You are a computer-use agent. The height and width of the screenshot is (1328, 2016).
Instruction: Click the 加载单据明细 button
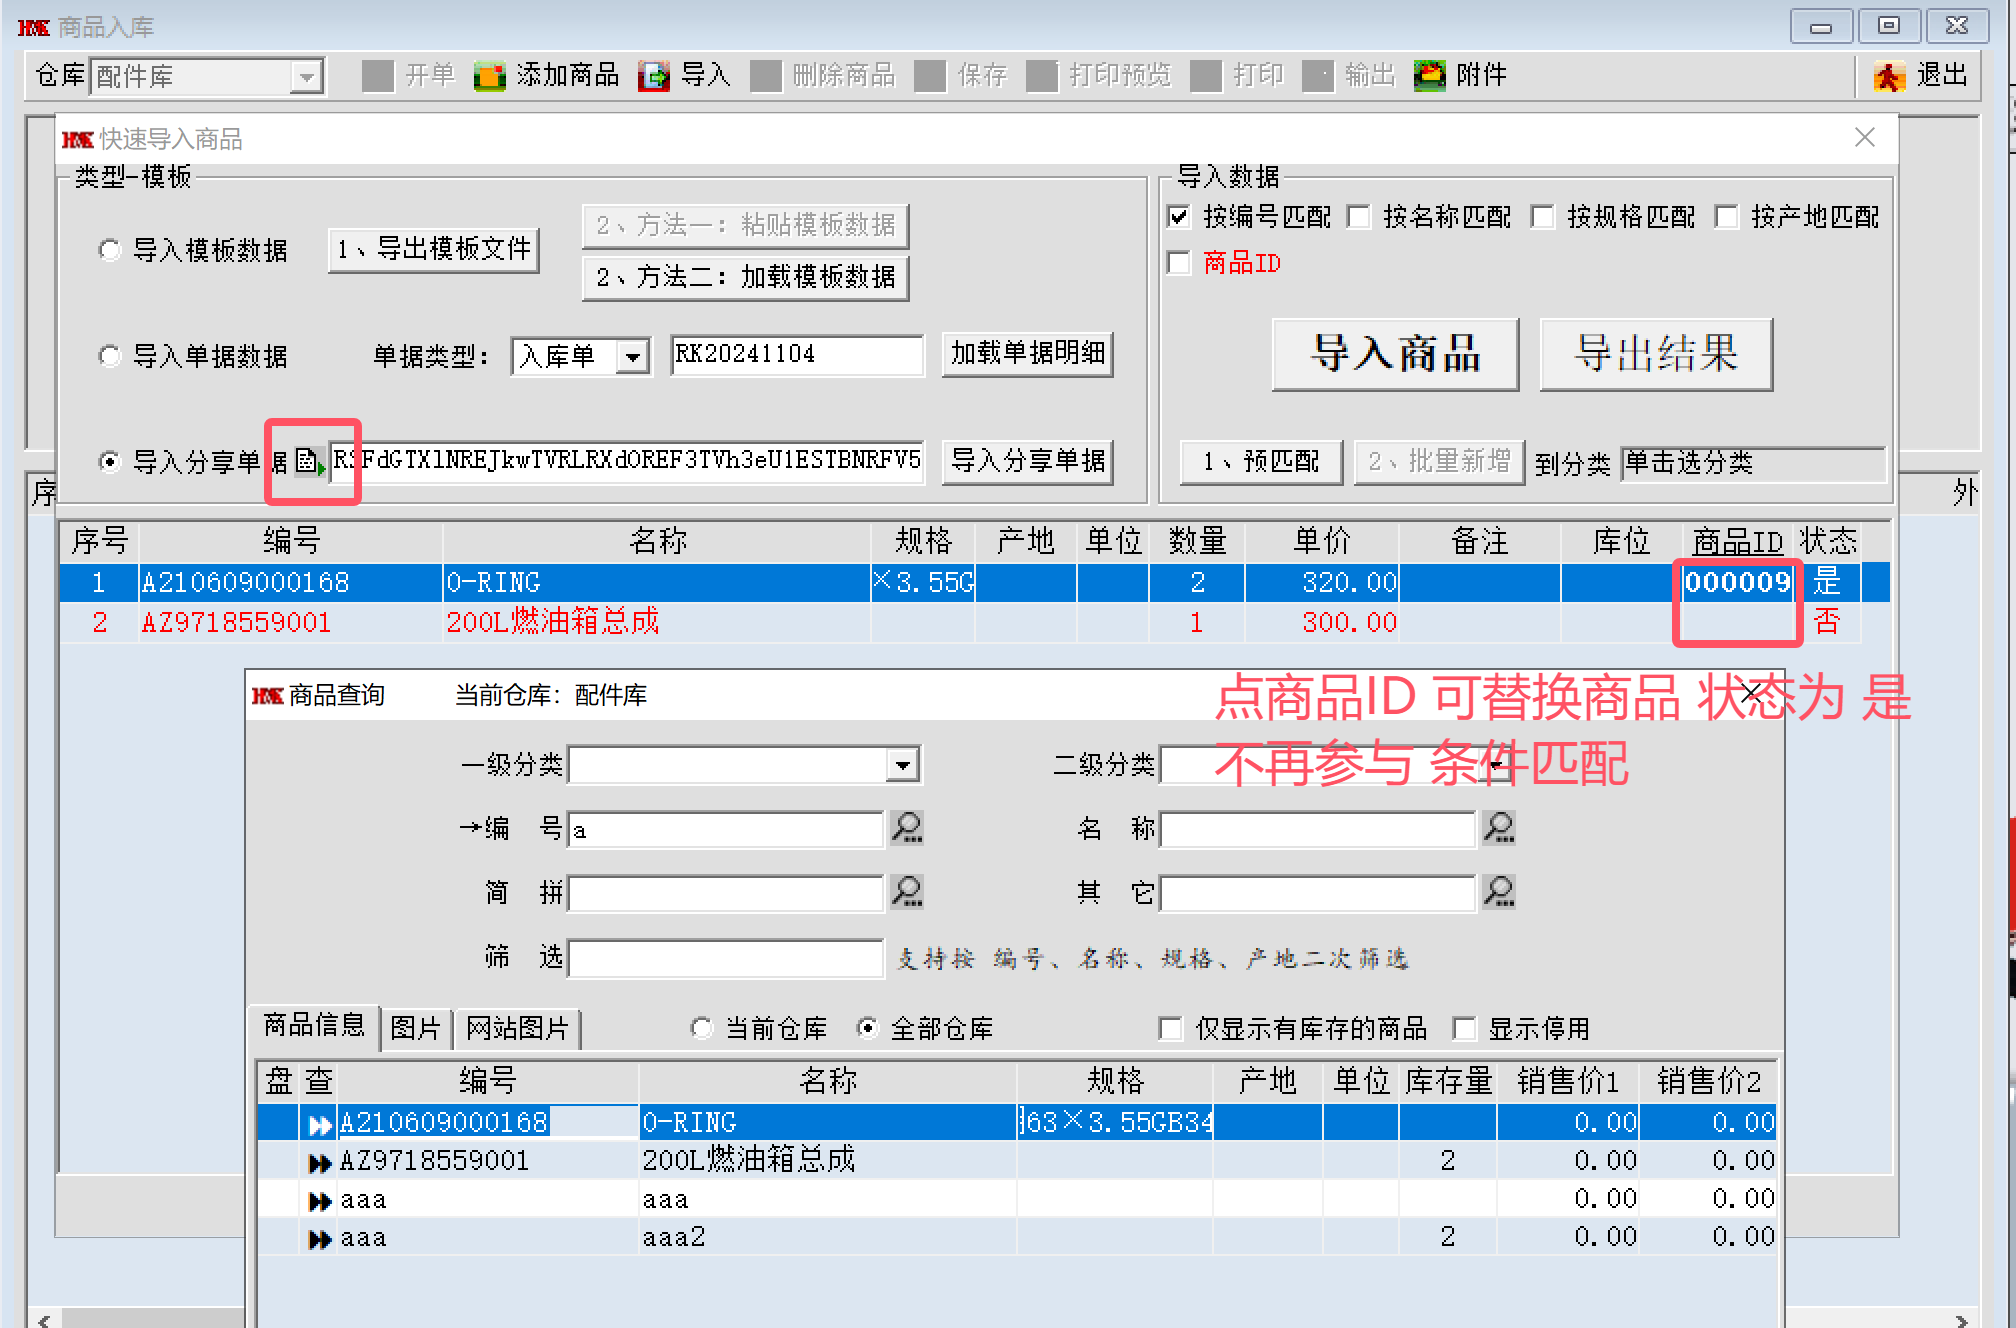[1027, 354]
